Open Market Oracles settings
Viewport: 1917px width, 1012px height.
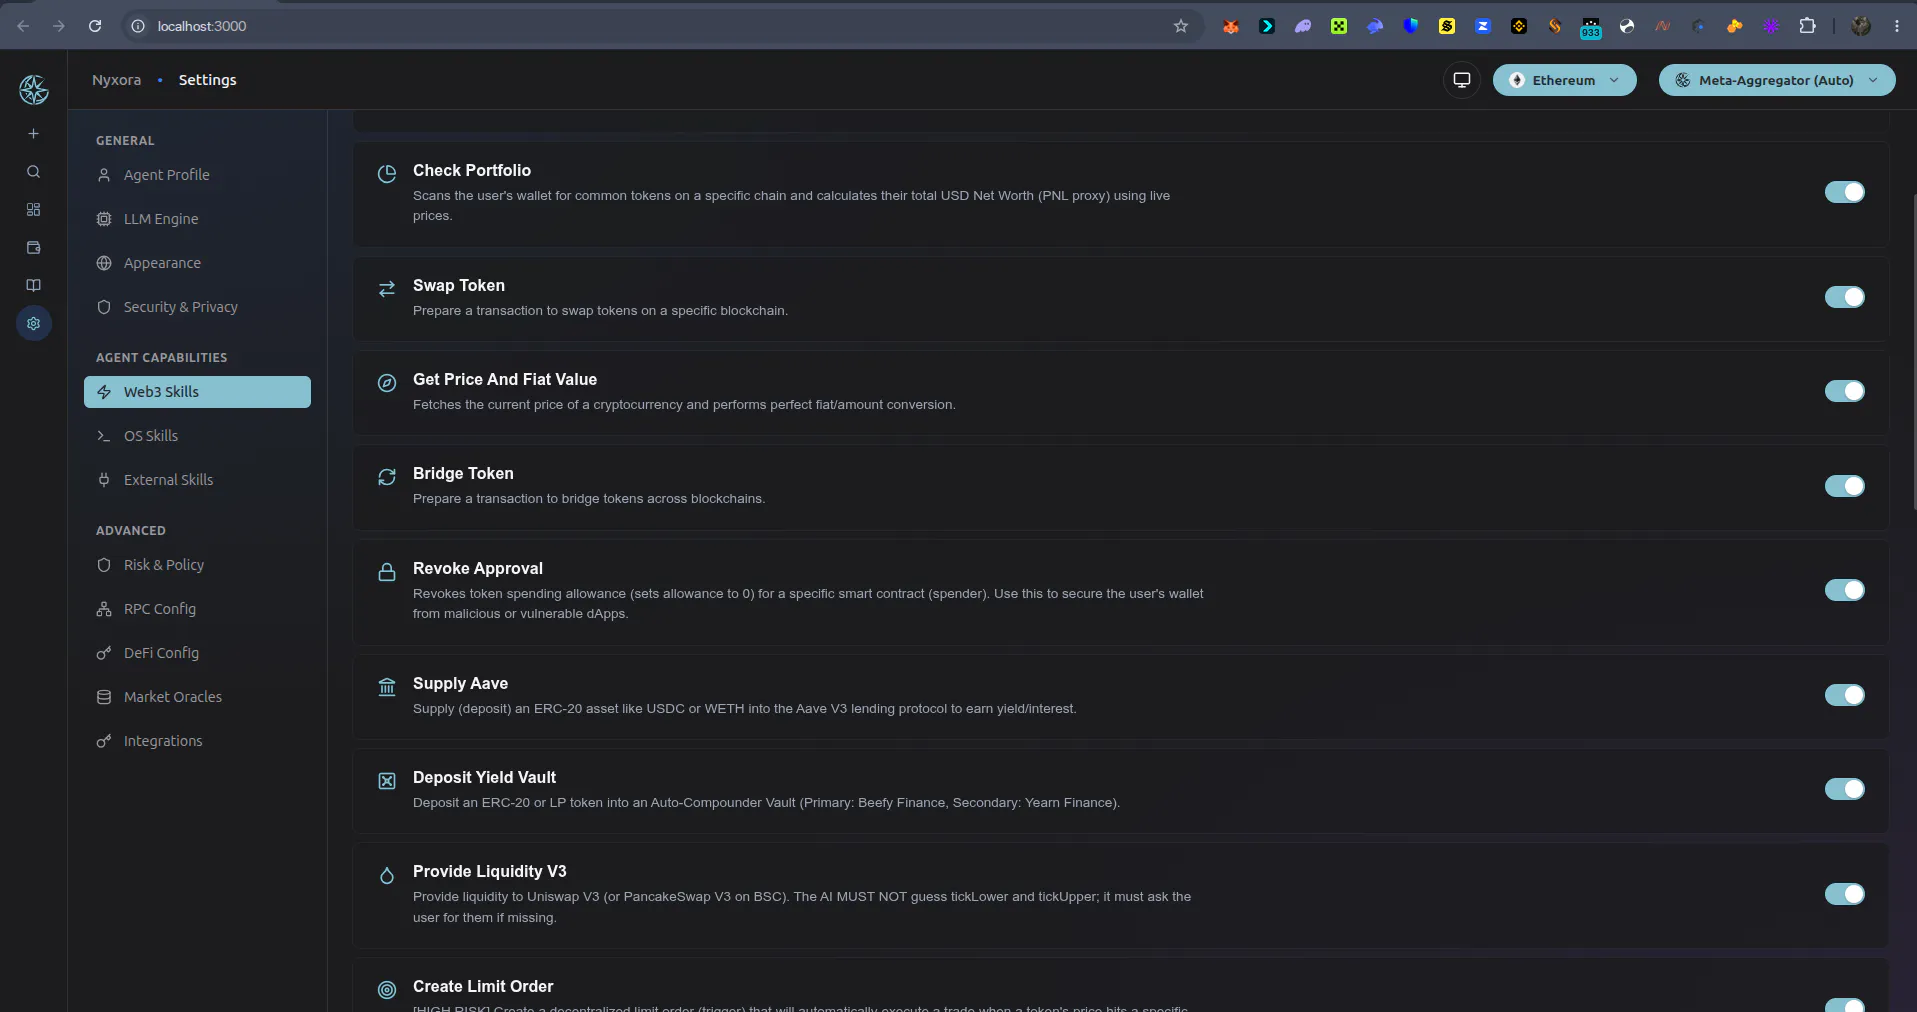click(x=197, y=697)
